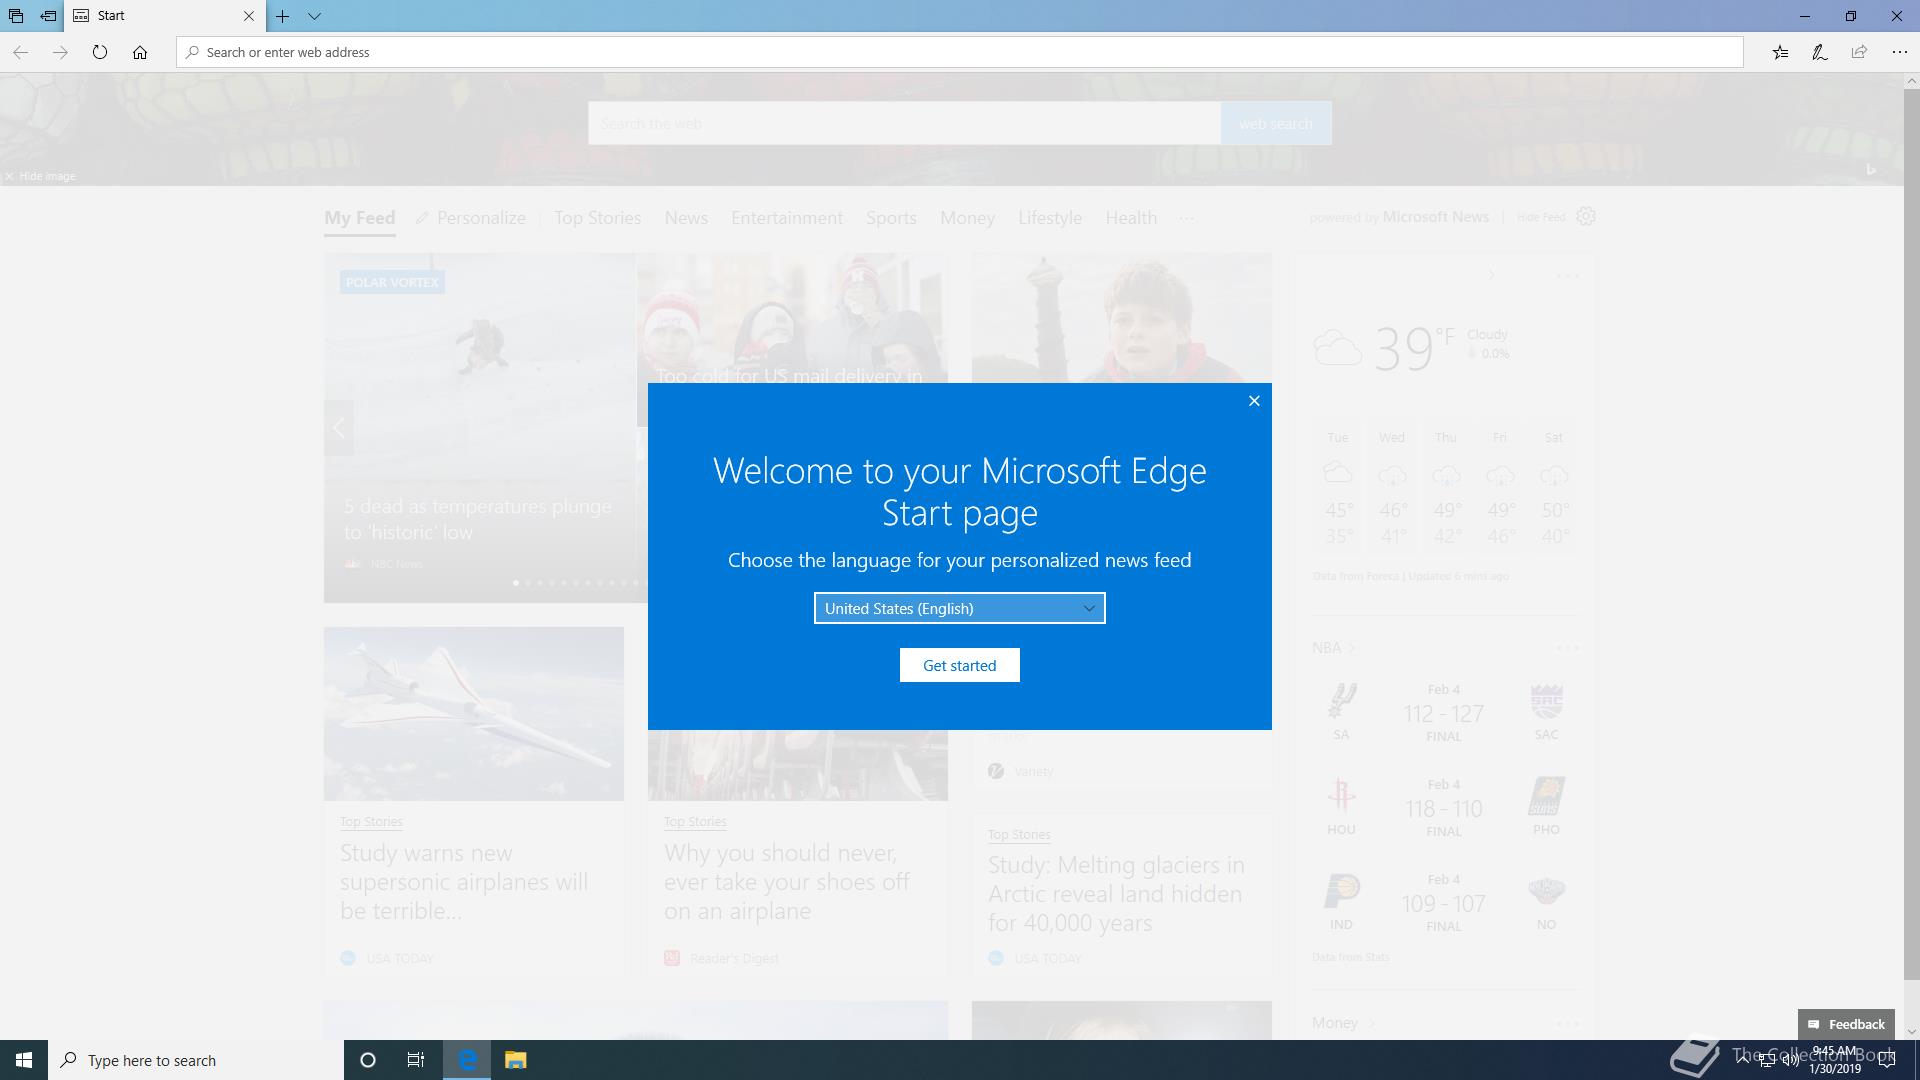Image resolution: width=1920 pixels, height=1080 pixels.
Task: Click the web search button
Action: click(1276, 123)
